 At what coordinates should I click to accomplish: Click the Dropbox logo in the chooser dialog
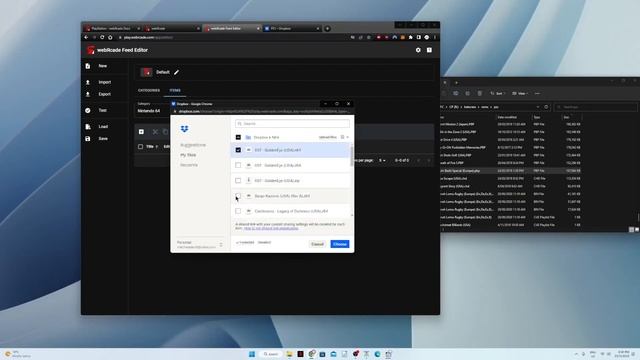(x=184, y=129)
